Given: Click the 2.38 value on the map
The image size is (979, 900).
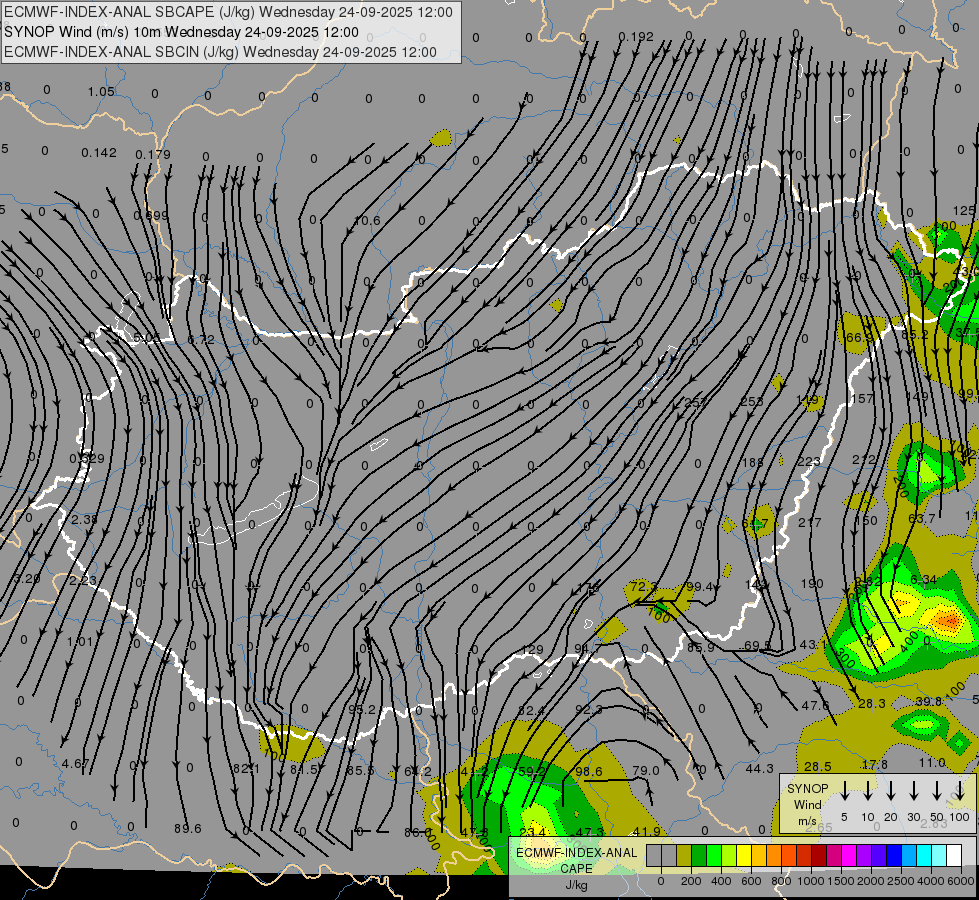Looking at the screenshot, I should coord(84,519).
